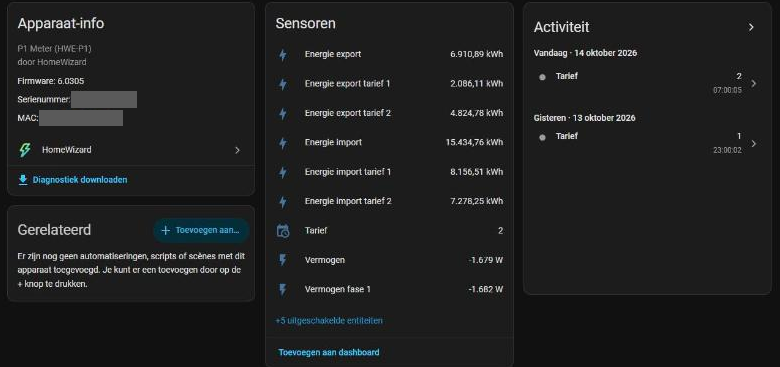The width and height of the screenshot is (780, 367).
Task: Open the Vermogen fase 1 sensor row
Action: (390, 289)
